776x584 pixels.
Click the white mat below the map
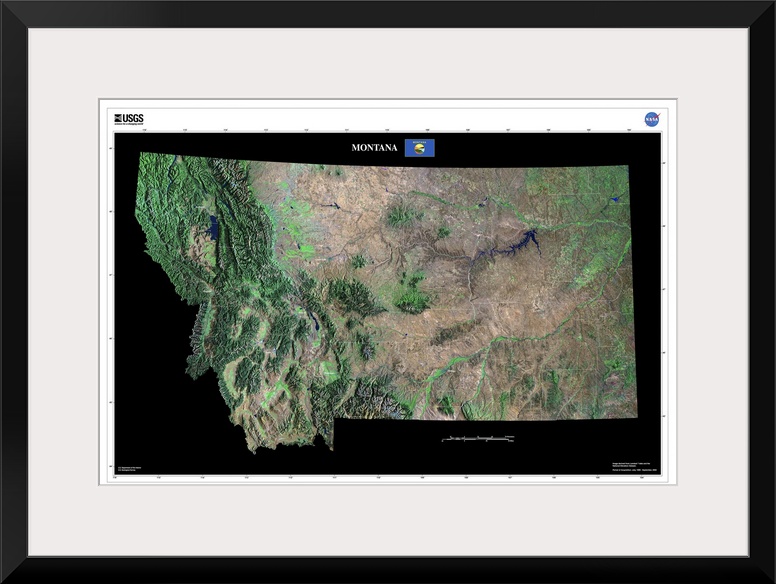pyautogui.click(x=388, y=520)
